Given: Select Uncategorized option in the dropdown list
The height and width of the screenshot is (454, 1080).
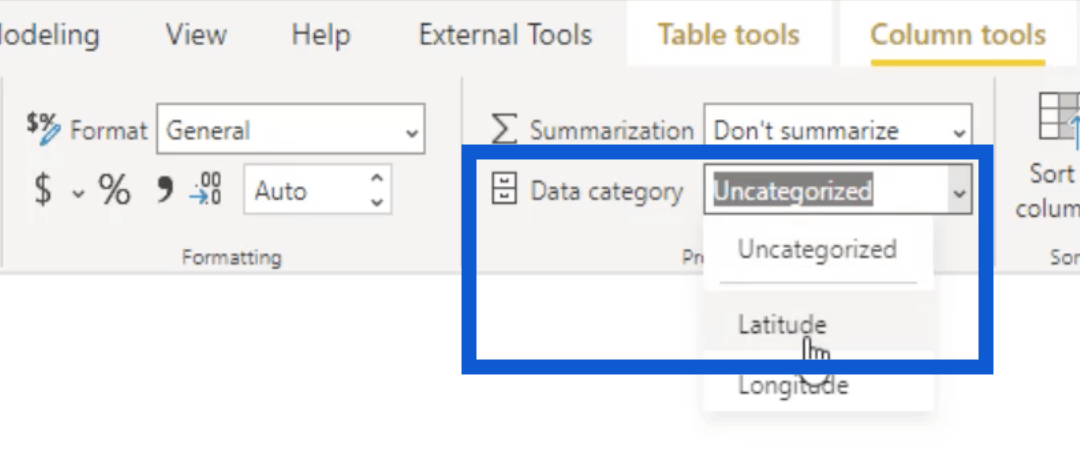Looking at the screenshot, I should (x=818, y=249).
